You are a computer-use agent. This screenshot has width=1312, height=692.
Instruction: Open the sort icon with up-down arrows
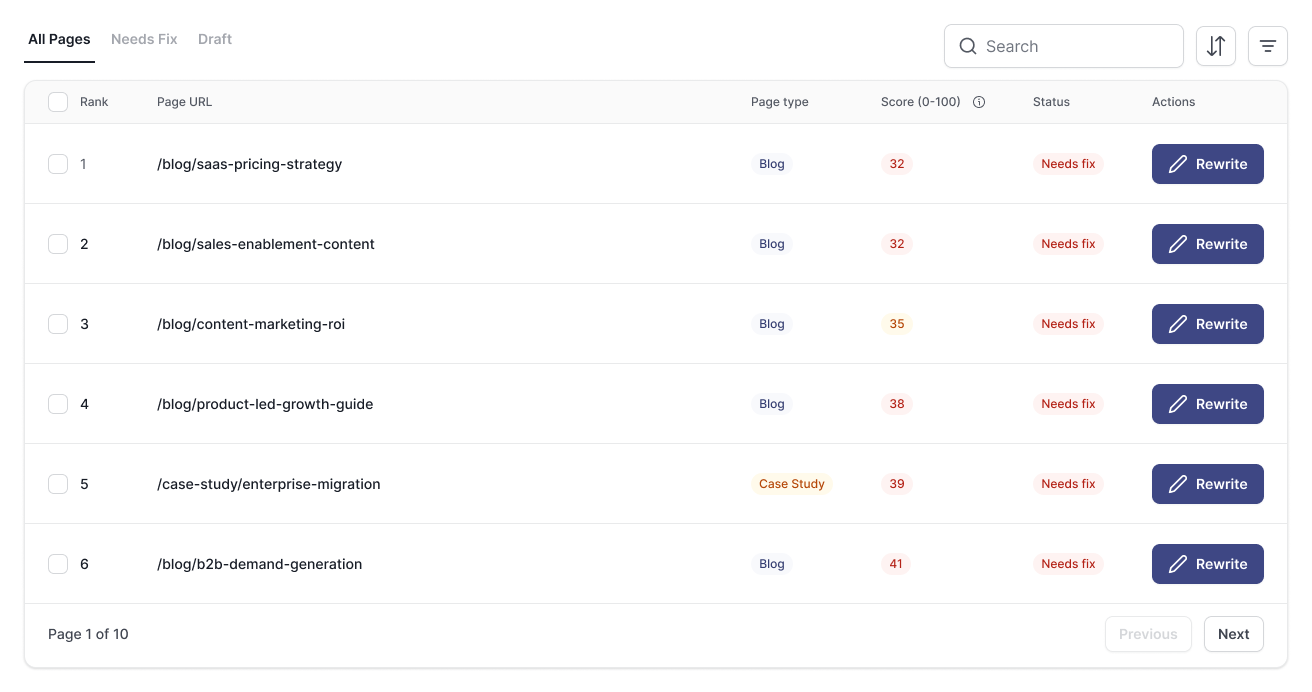point(1216,46)
